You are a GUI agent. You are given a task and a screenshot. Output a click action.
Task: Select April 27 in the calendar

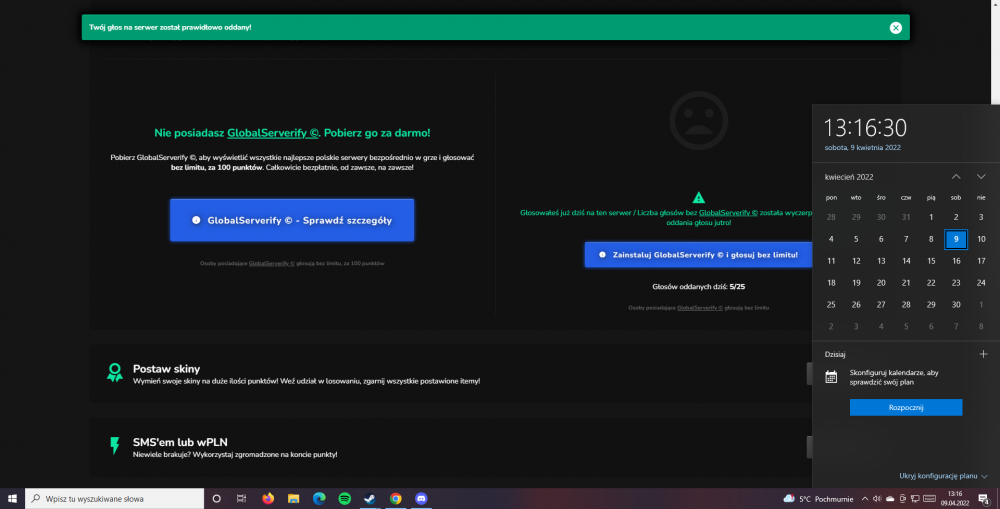[x=881, y=305]
